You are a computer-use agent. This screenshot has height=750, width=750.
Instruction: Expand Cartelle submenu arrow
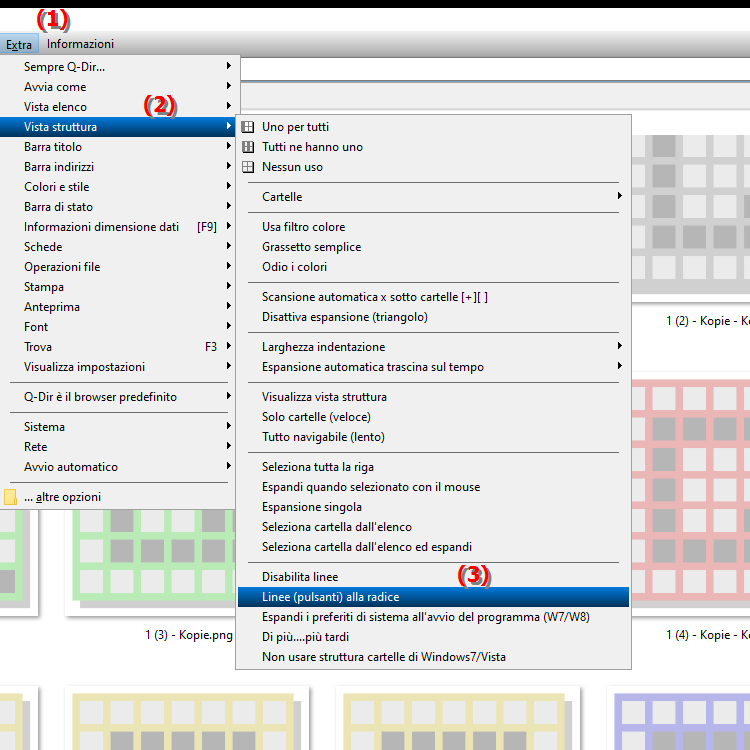(x=619, y=196)
